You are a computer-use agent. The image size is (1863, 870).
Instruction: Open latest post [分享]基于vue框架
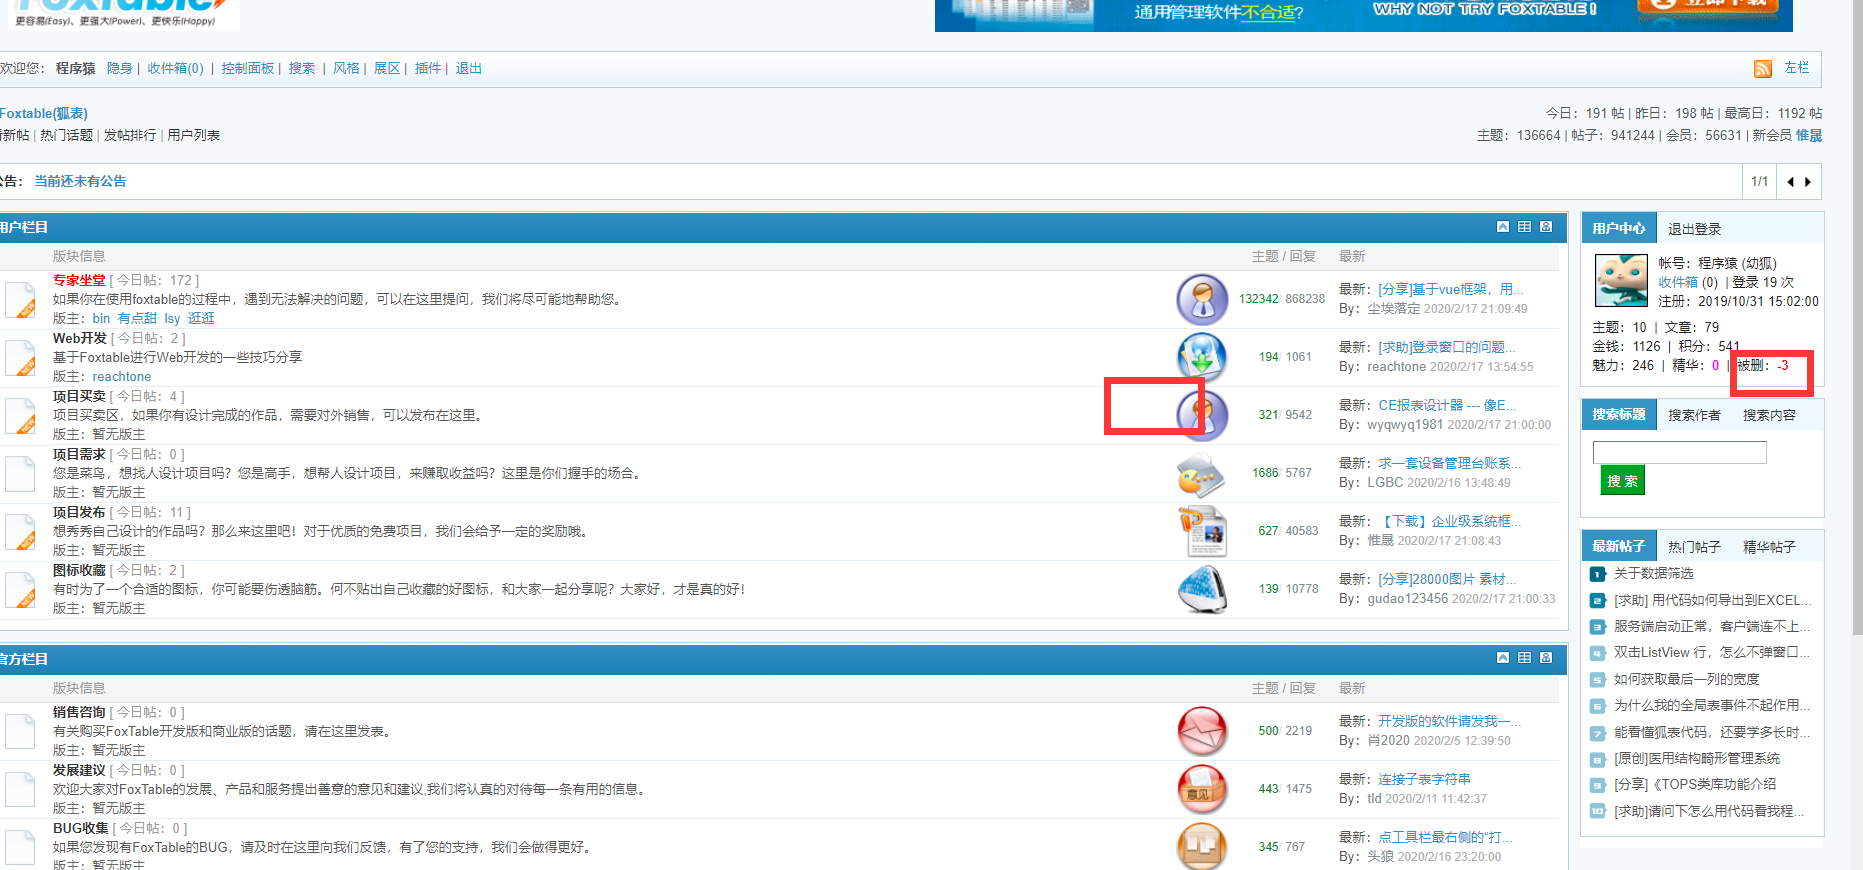coord(1451,289)
